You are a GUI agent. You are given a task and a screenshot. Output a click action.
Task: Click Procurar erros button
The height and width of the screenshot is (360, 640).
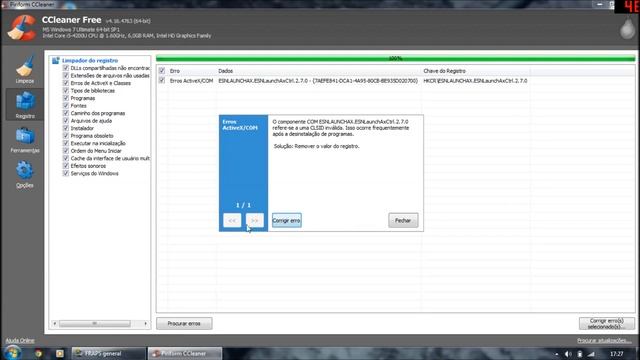point(184,323)
